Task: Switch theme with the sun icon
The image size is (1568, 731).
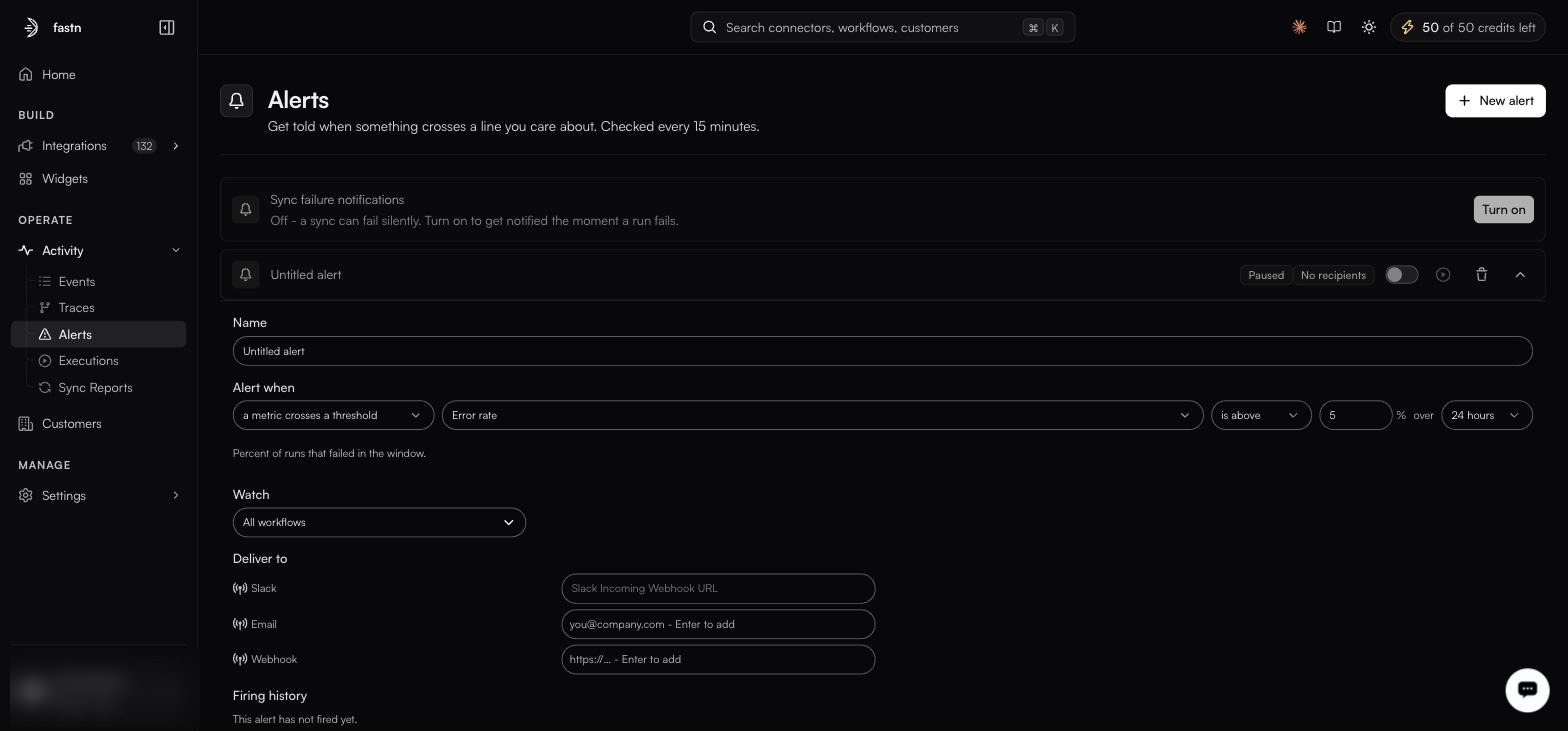Action: 1369,27
